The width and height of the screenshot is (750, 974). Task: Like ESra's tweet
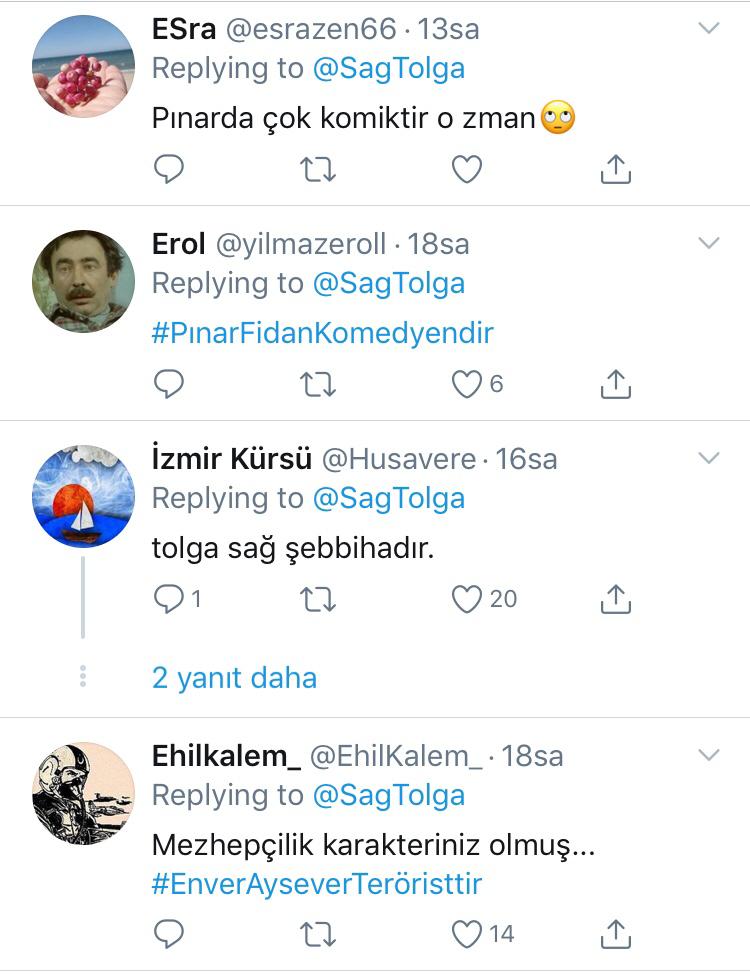(467, 170)
